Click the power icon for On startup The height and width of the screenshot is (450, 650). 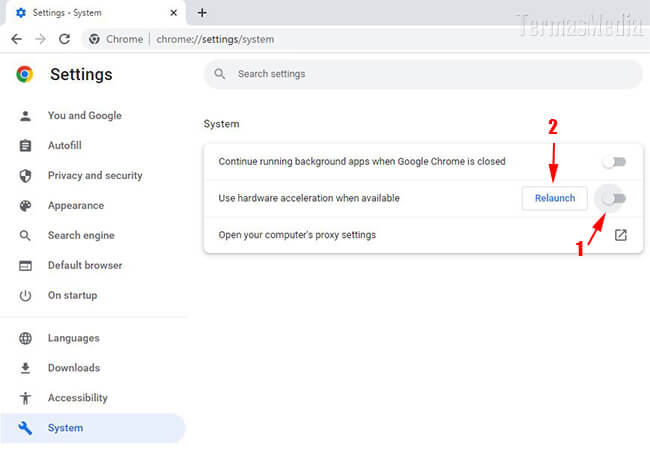[x=25, y=295]
